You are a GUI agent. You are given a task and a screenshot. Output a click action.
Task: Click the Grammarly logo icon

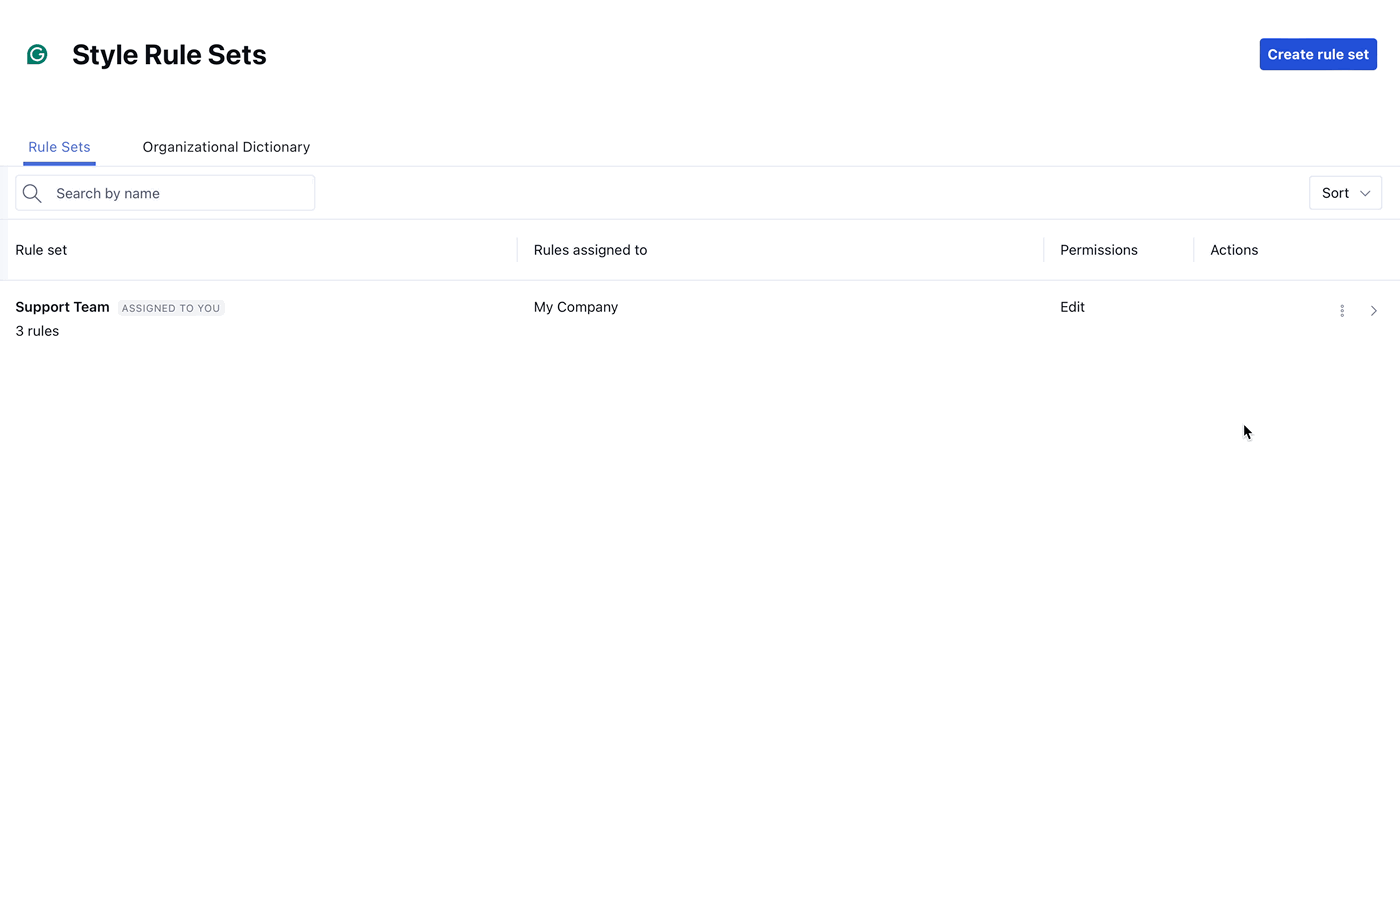37,54
